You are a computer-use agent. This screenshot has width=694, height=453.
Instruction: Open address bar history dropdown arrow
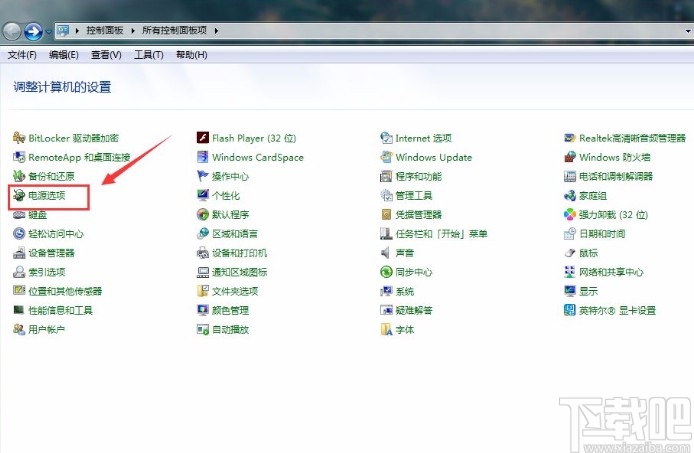point(688,31)
